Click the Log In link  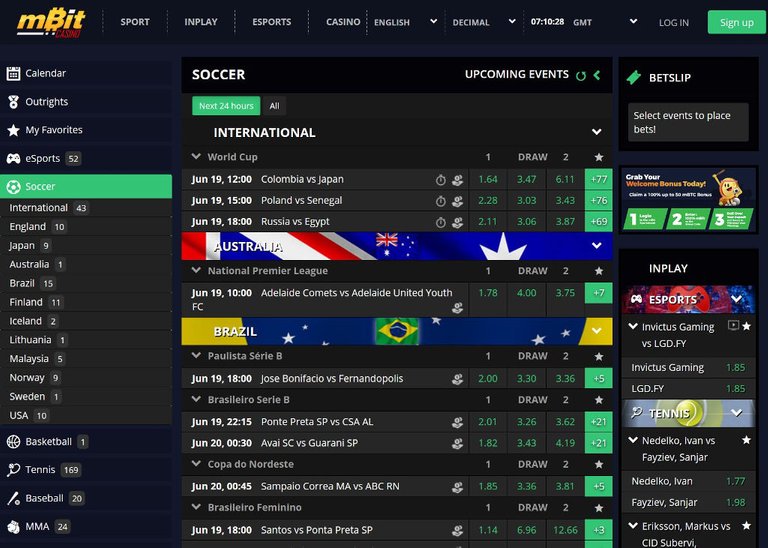pyautogui.click(x=674, y=23)
